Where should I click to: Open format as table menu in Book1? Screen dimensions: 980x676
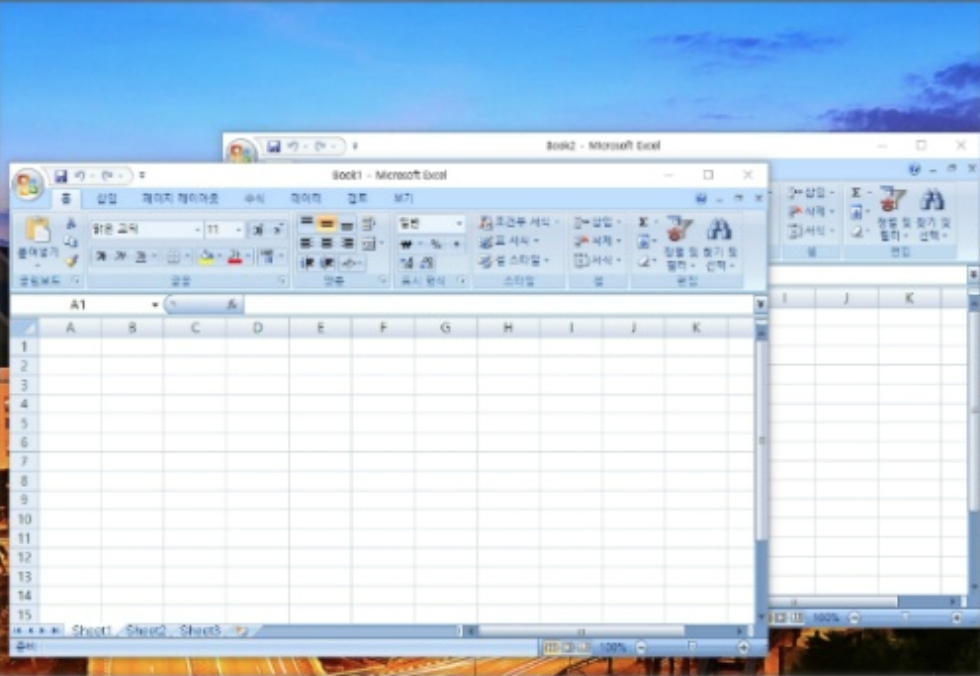coord(509,241)
